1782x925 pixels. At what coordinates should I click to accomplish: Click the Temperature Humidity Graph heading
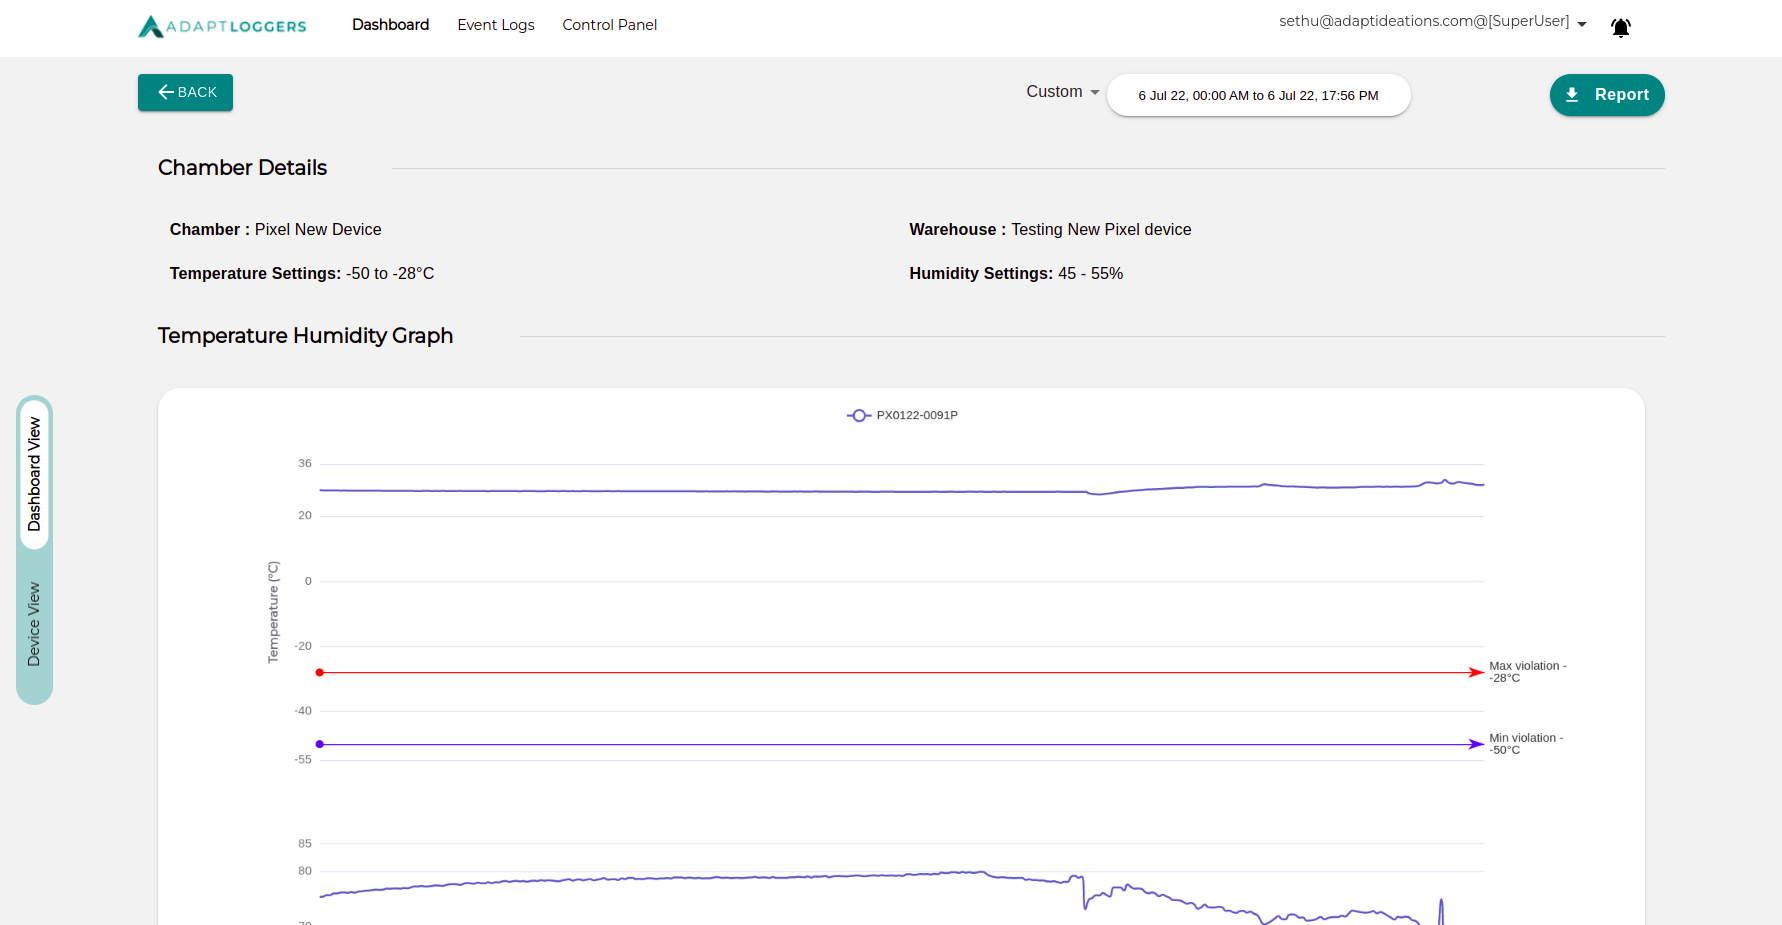[305, 336]
